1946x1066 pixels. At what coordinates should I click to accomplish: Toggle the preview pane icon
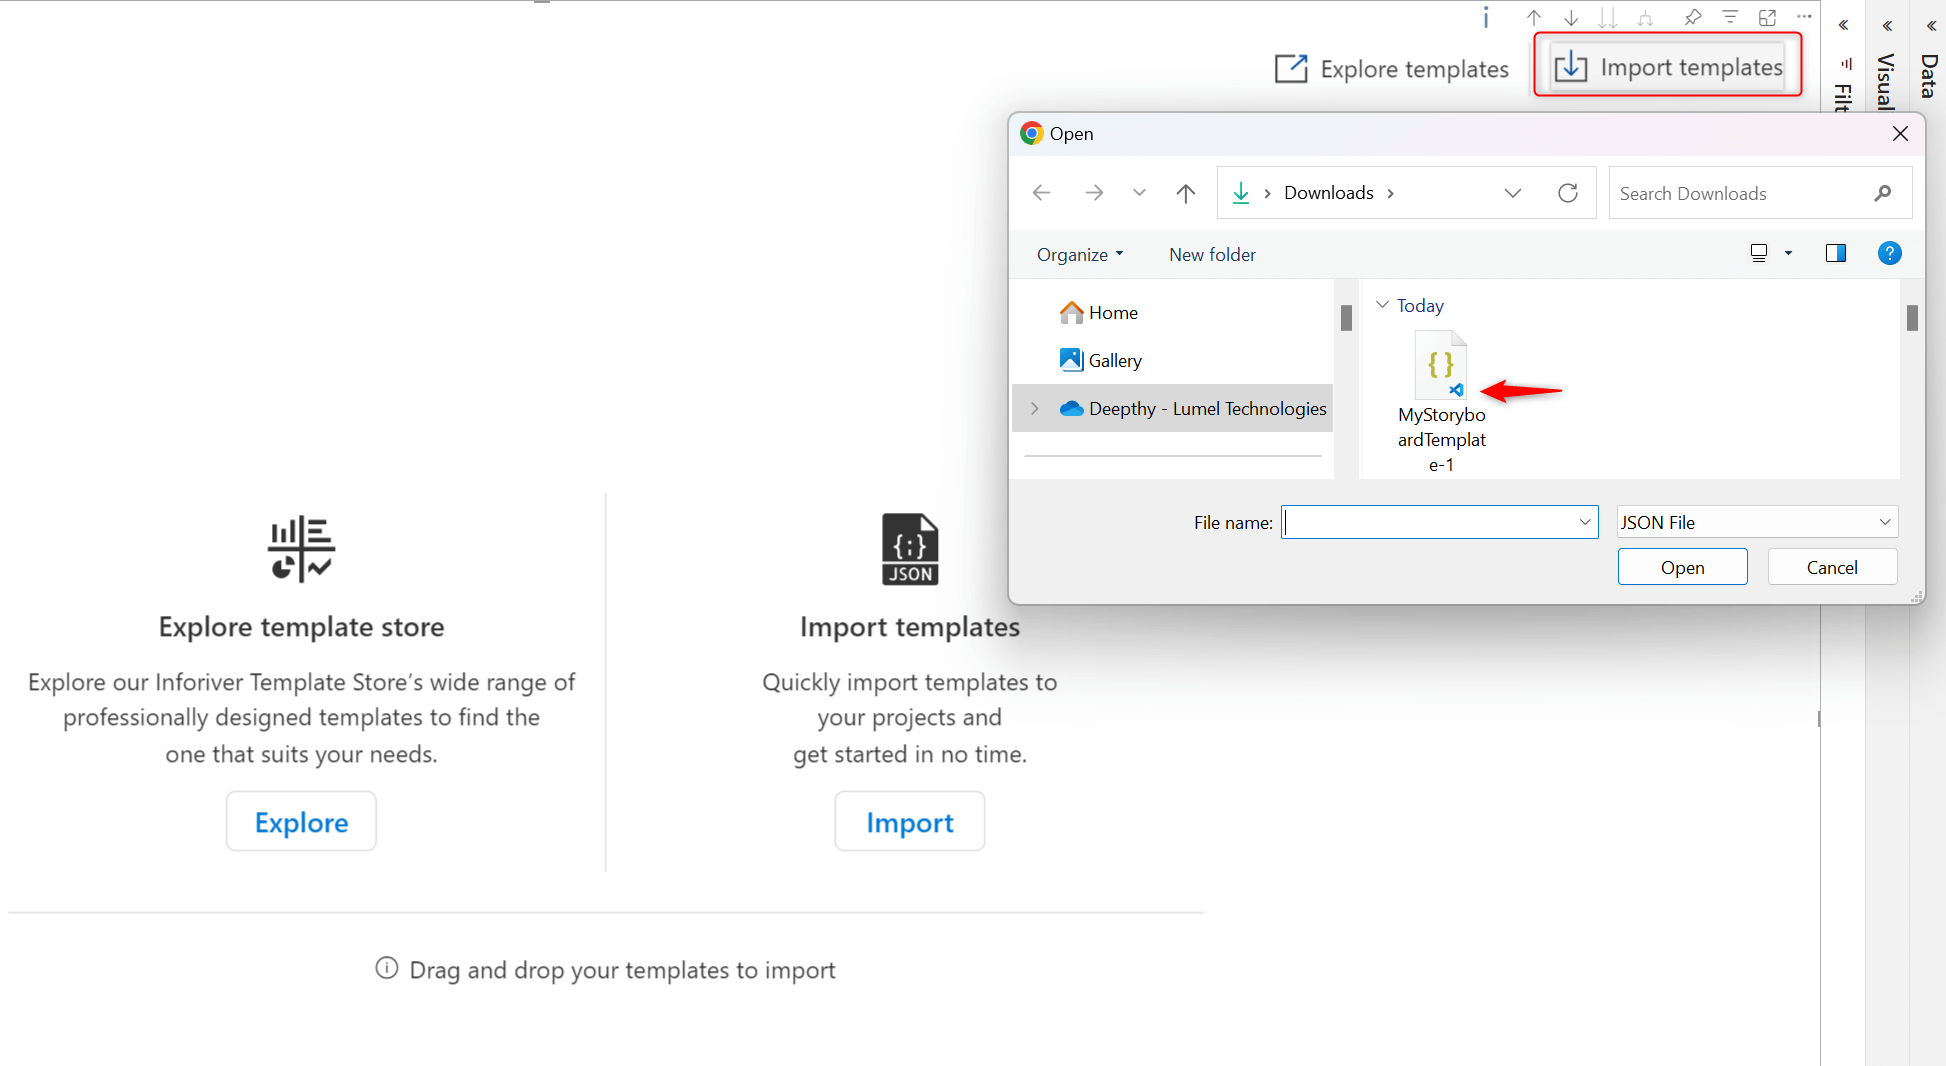point(1836,253)
